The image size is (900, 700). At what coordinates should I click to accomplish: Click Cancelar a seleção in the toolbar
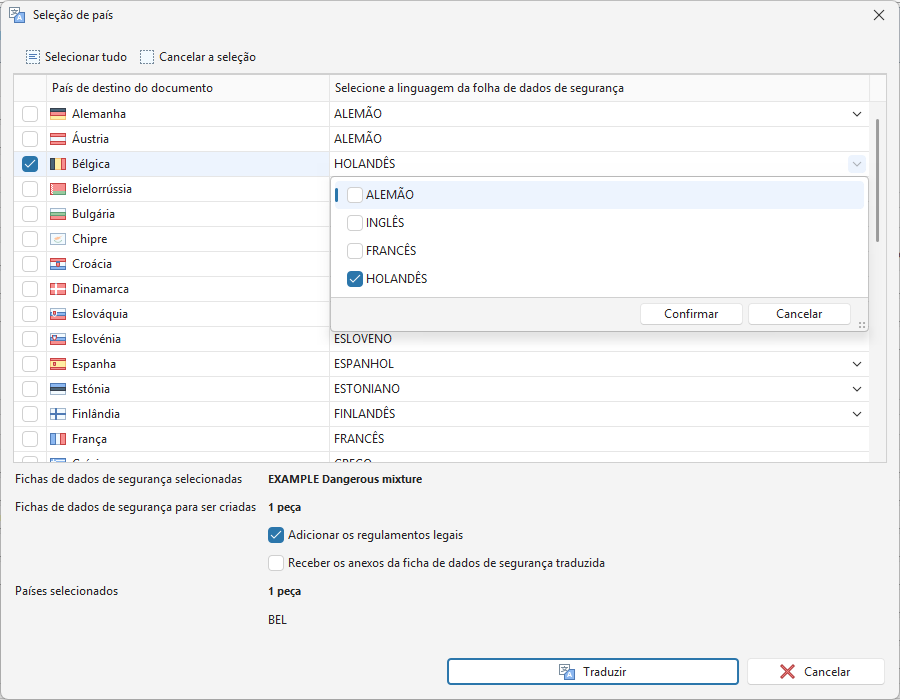pos(198,57)
